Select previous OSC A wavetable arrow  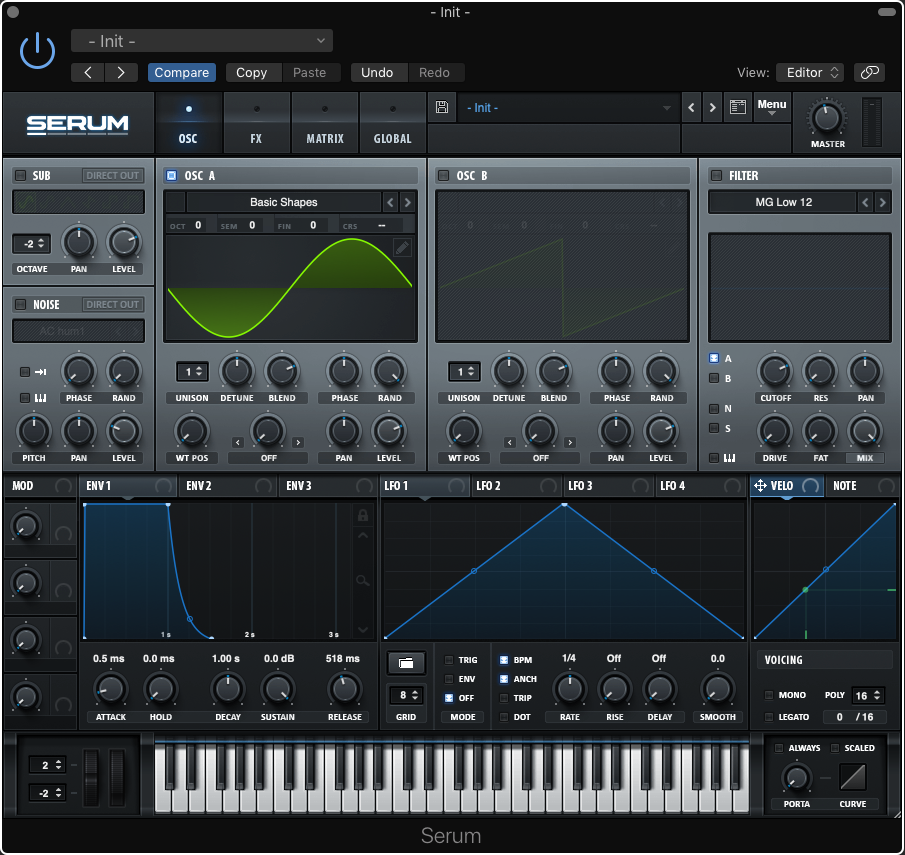pos(390,202)
